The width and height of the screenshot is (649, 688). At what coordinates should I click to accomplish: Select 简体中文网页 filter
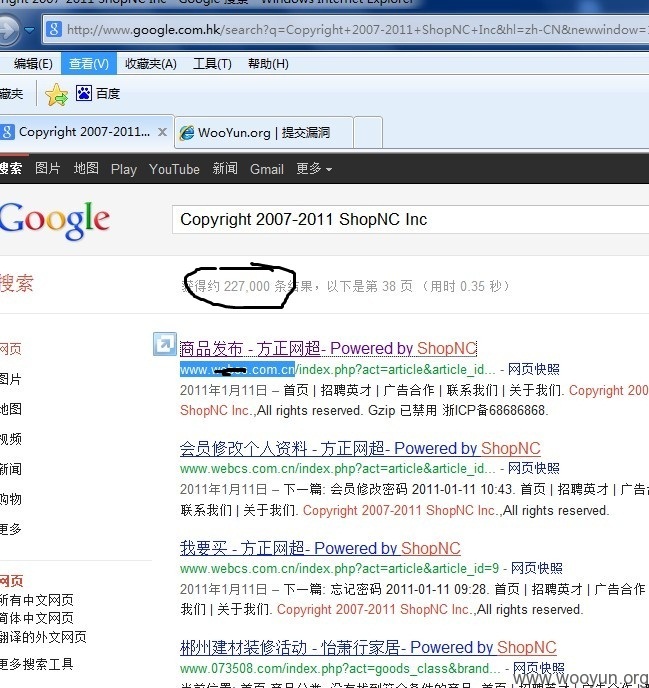tap(36, 618)
